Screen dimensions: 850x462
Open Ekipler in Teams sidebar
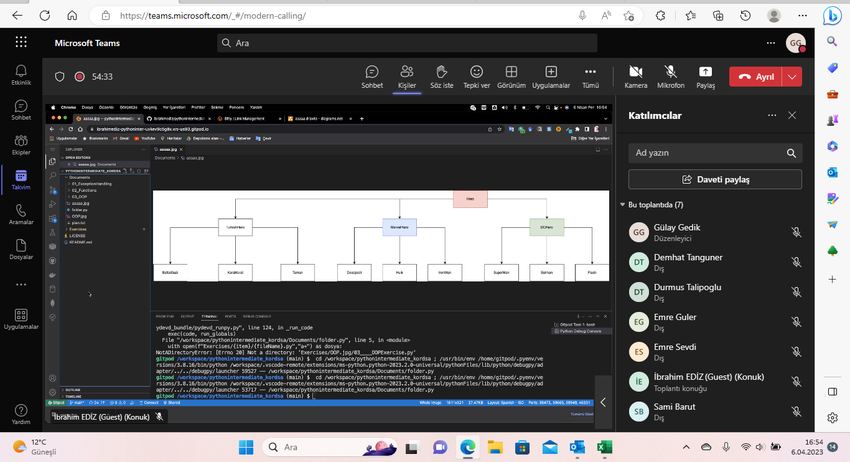[x=21, y=145]
